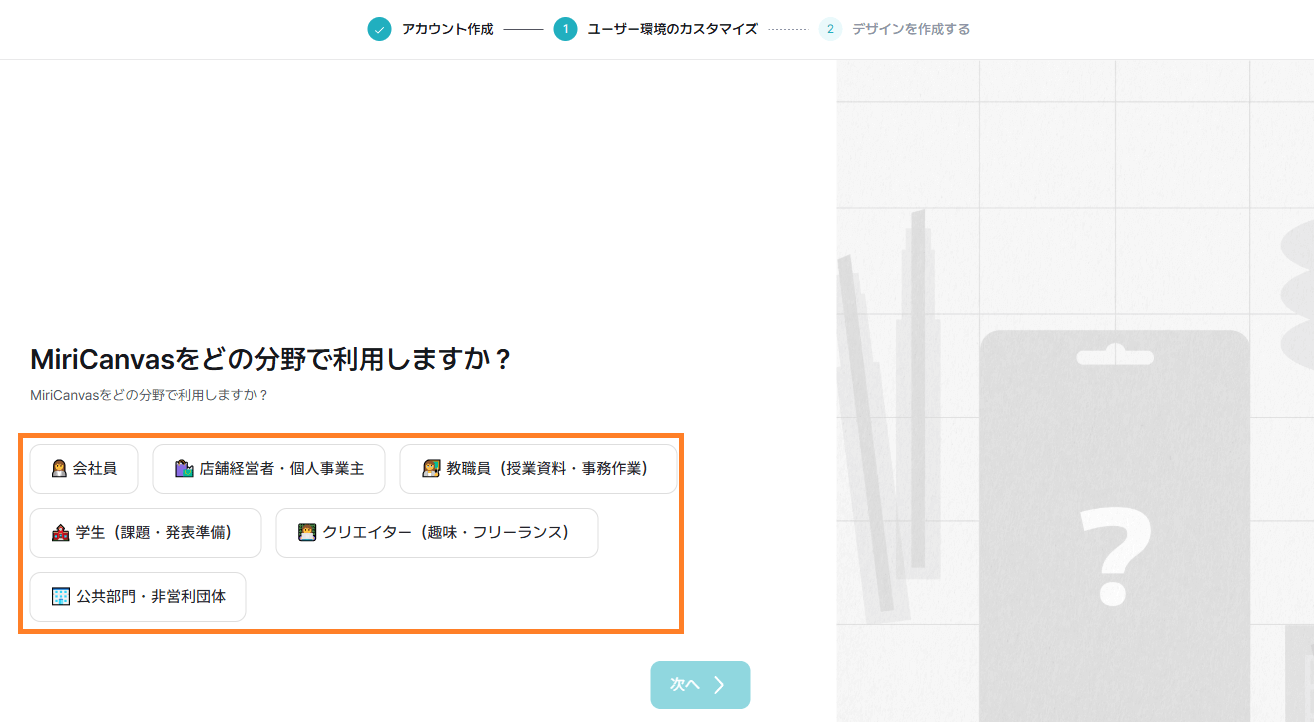Choose クリエイター（趣味・フリーランス）option
This screenshot has height=722, width=1314.
click(437, 533)
